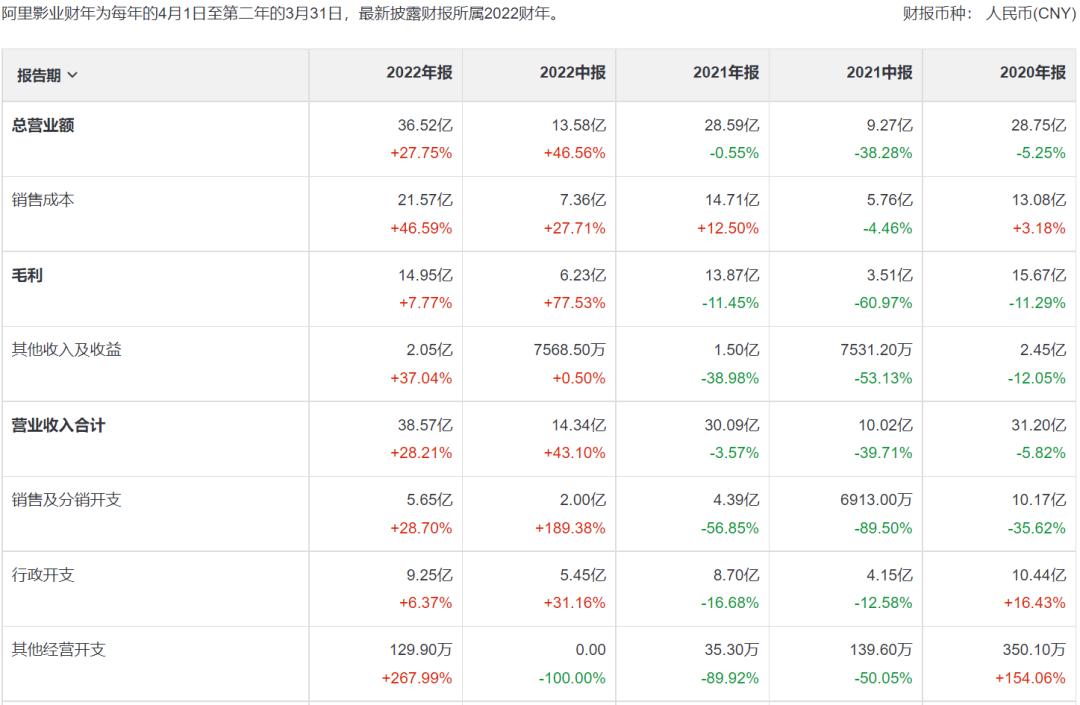Click the 销售成本 row label
Image resolution: width=1080 pixels, height=705 pixels.
pyautogui.click(x=42, y=200)
